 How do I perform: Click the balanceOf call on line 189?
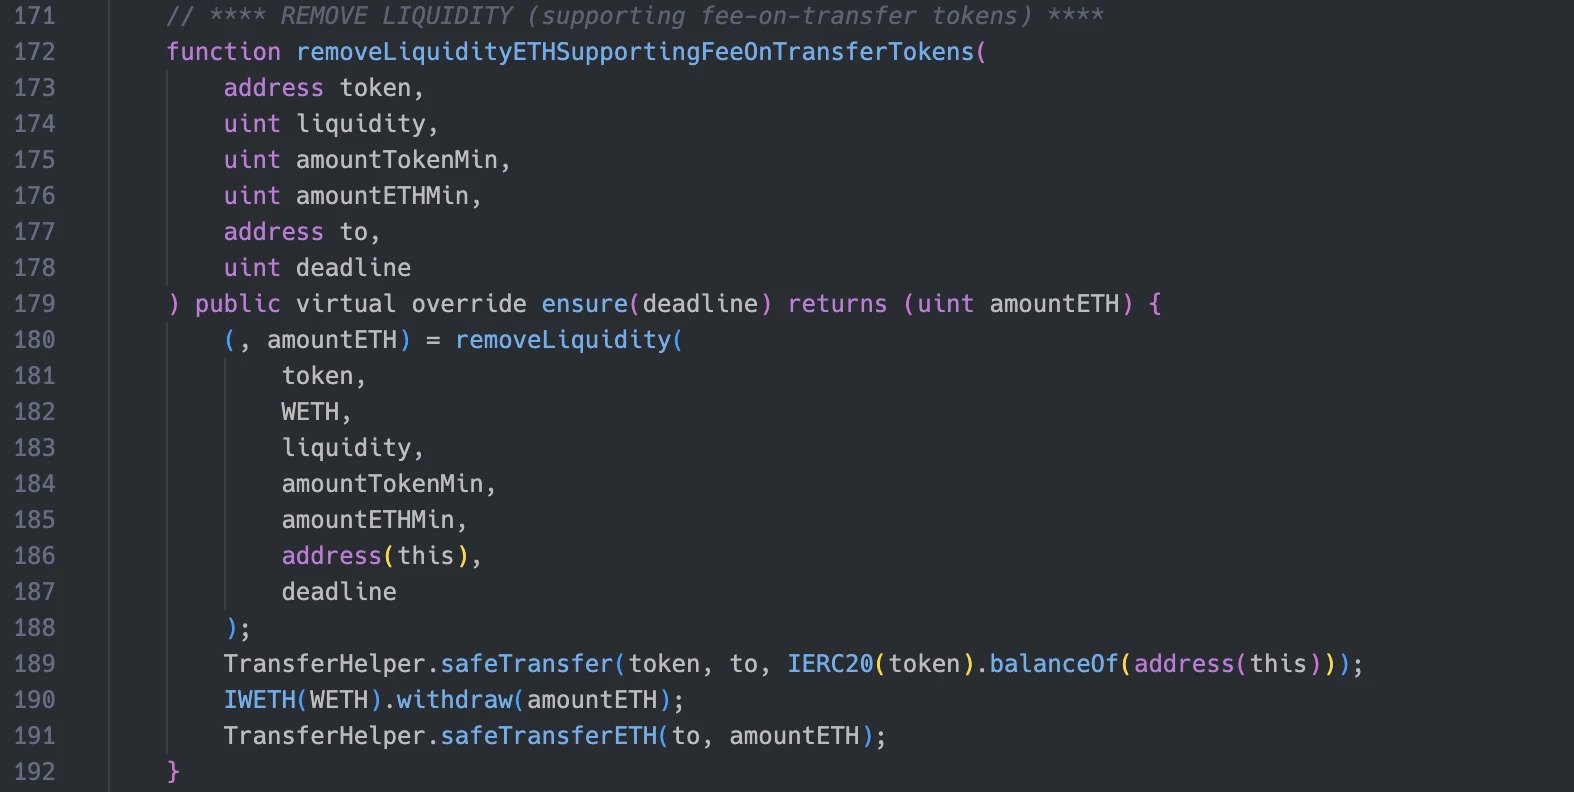pos(1054,664)
